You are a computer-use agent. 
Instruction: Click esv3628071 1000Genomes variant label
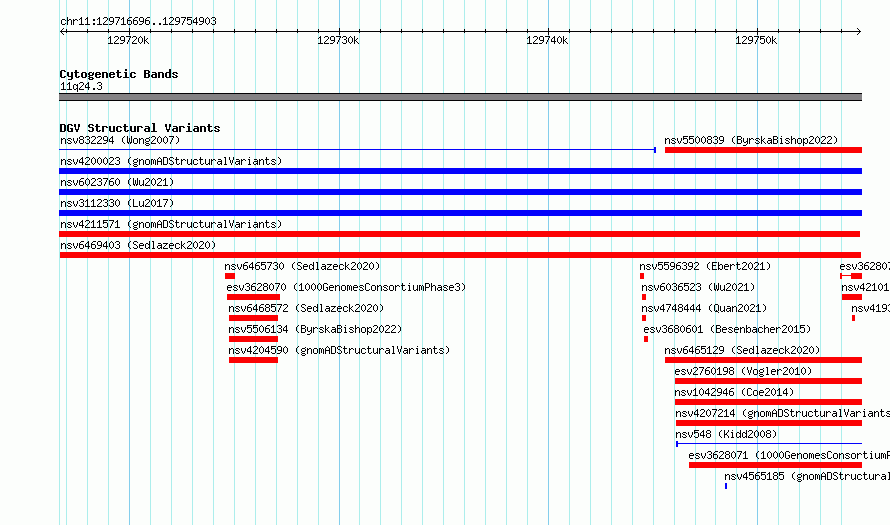(789, 455)
